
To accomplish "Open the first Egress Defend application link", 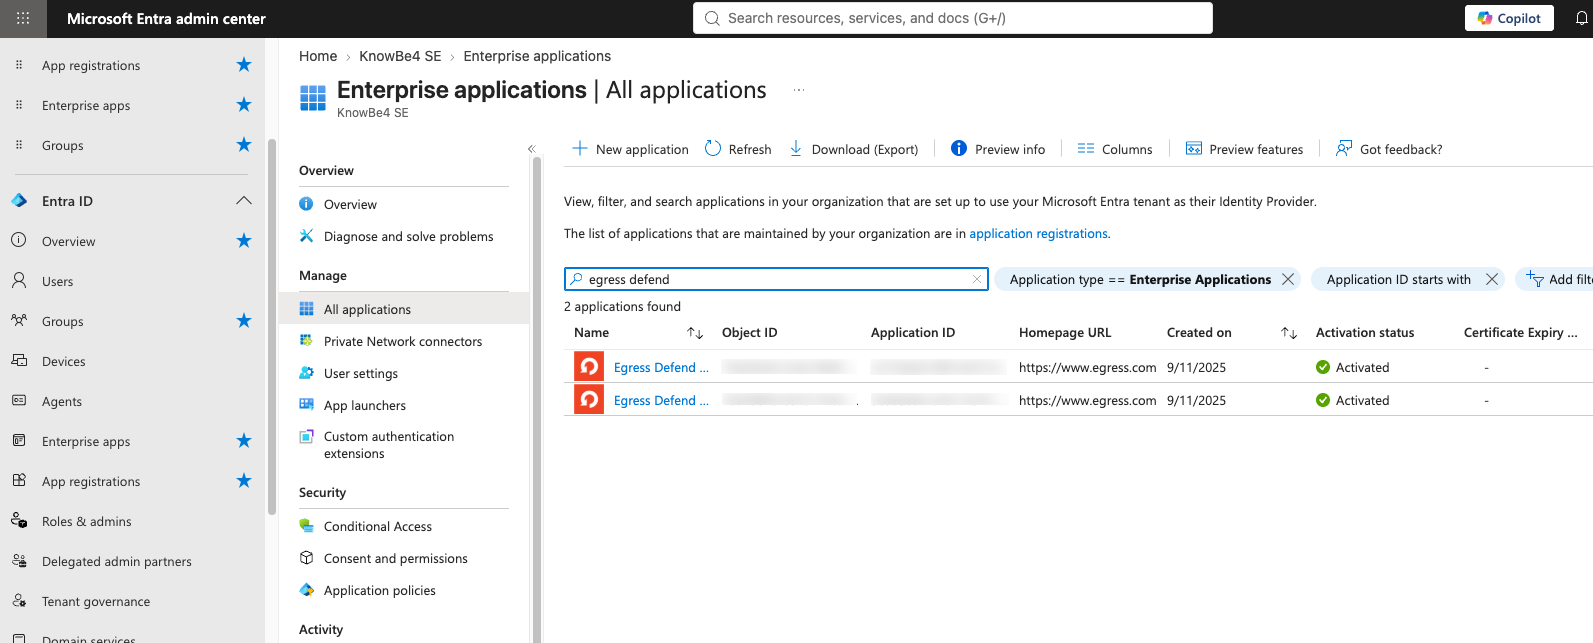I will pyautogui.click(x=661, y=367).
